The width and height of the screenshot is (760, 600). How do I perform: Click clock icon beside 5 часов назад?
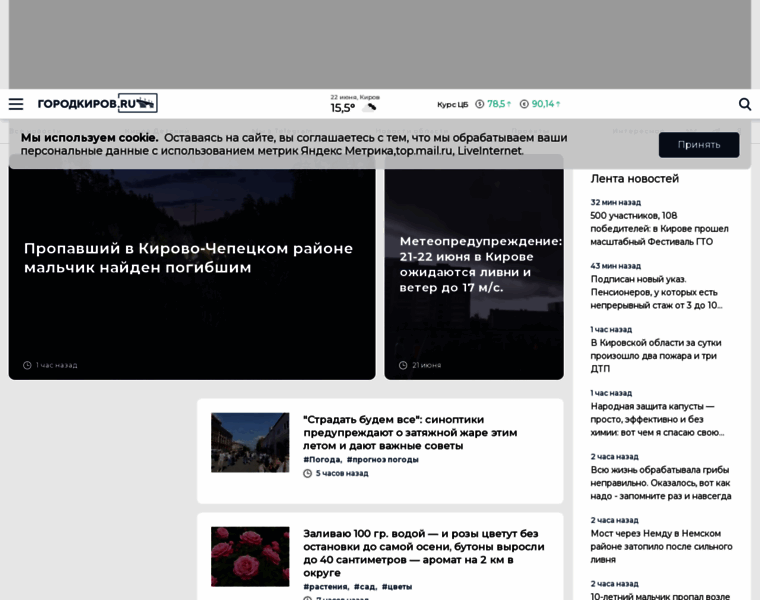(x=307, y=474)
